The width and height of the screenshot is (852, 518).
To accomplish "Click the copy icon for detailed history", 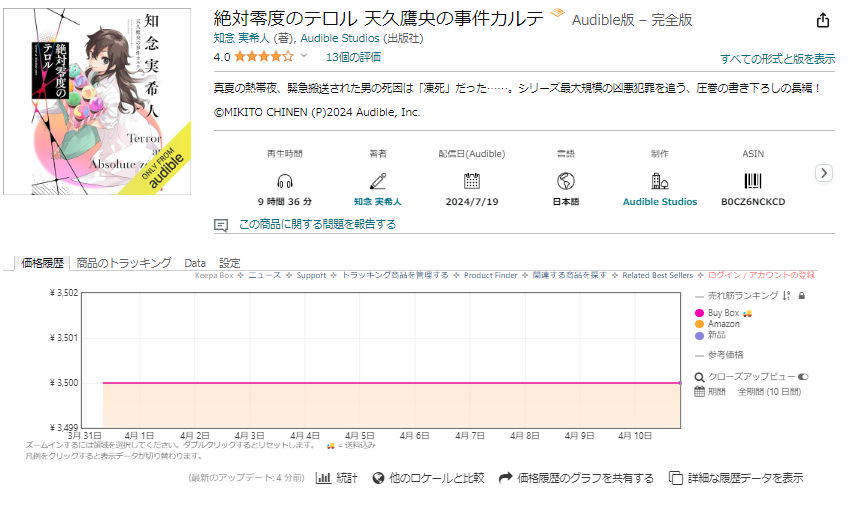I will [x=676, y=478].
